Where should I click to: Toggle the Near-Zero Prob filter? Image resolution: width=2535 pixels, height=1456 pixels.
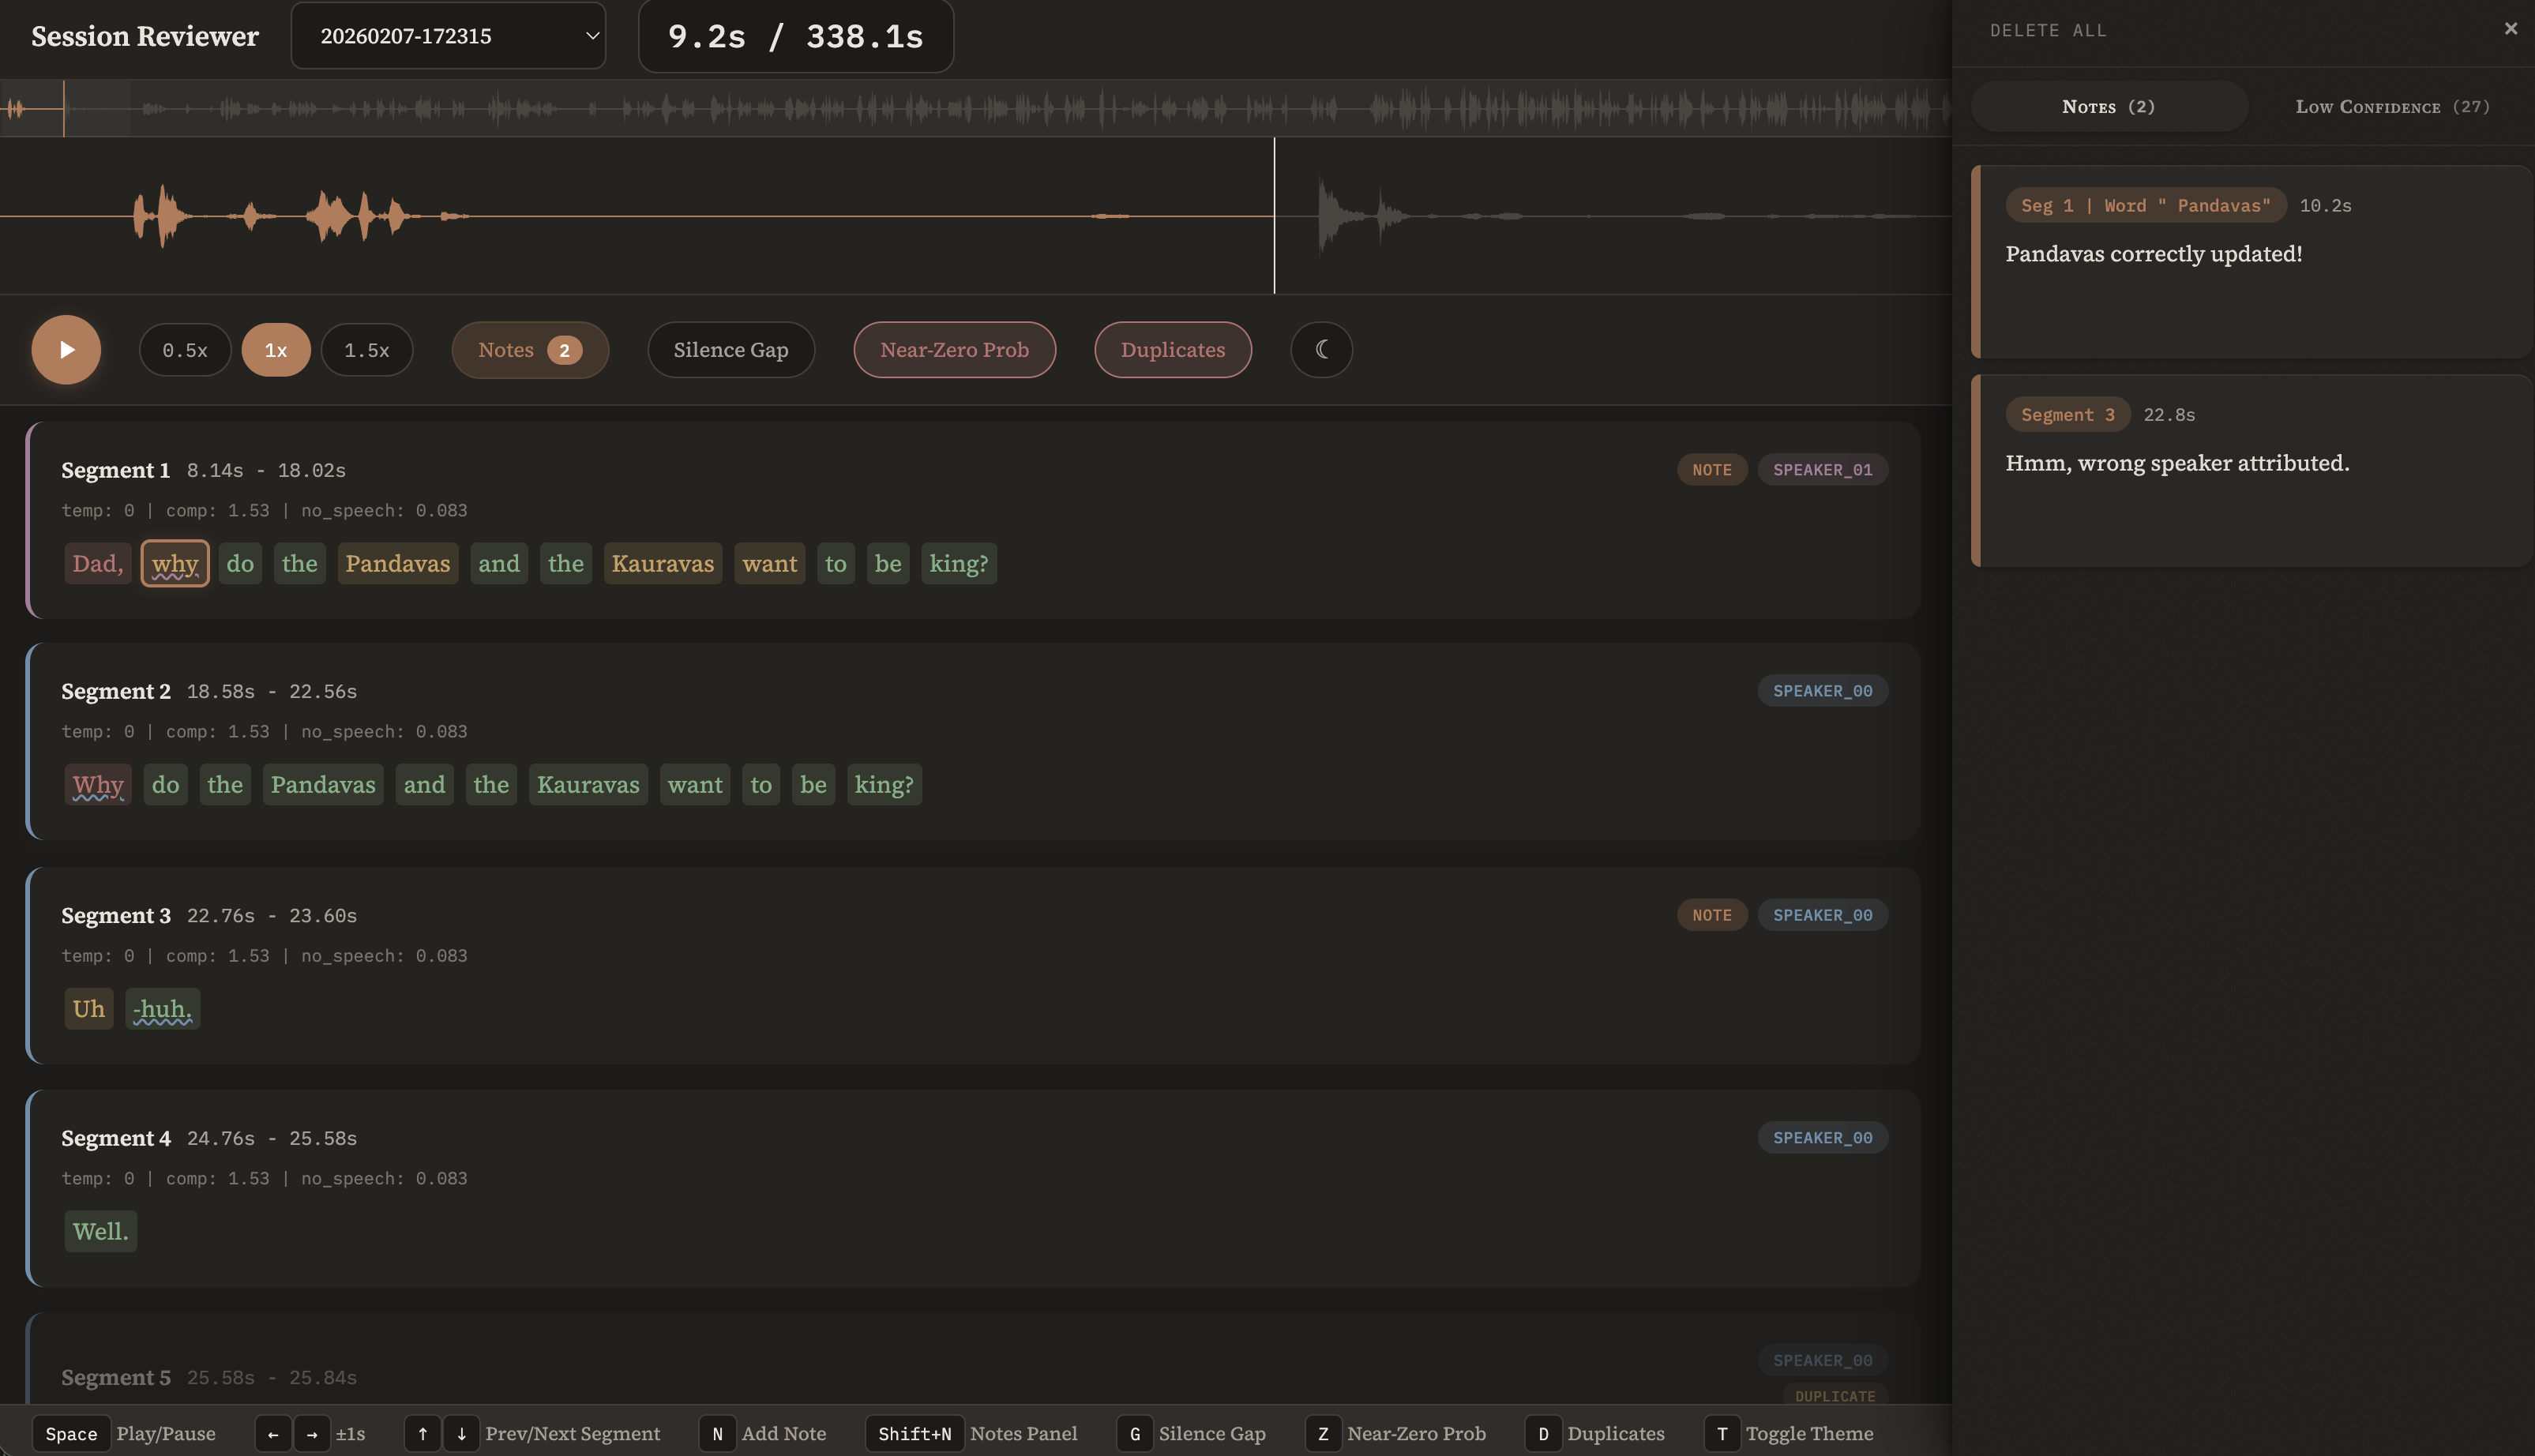(x=954, y=350)
